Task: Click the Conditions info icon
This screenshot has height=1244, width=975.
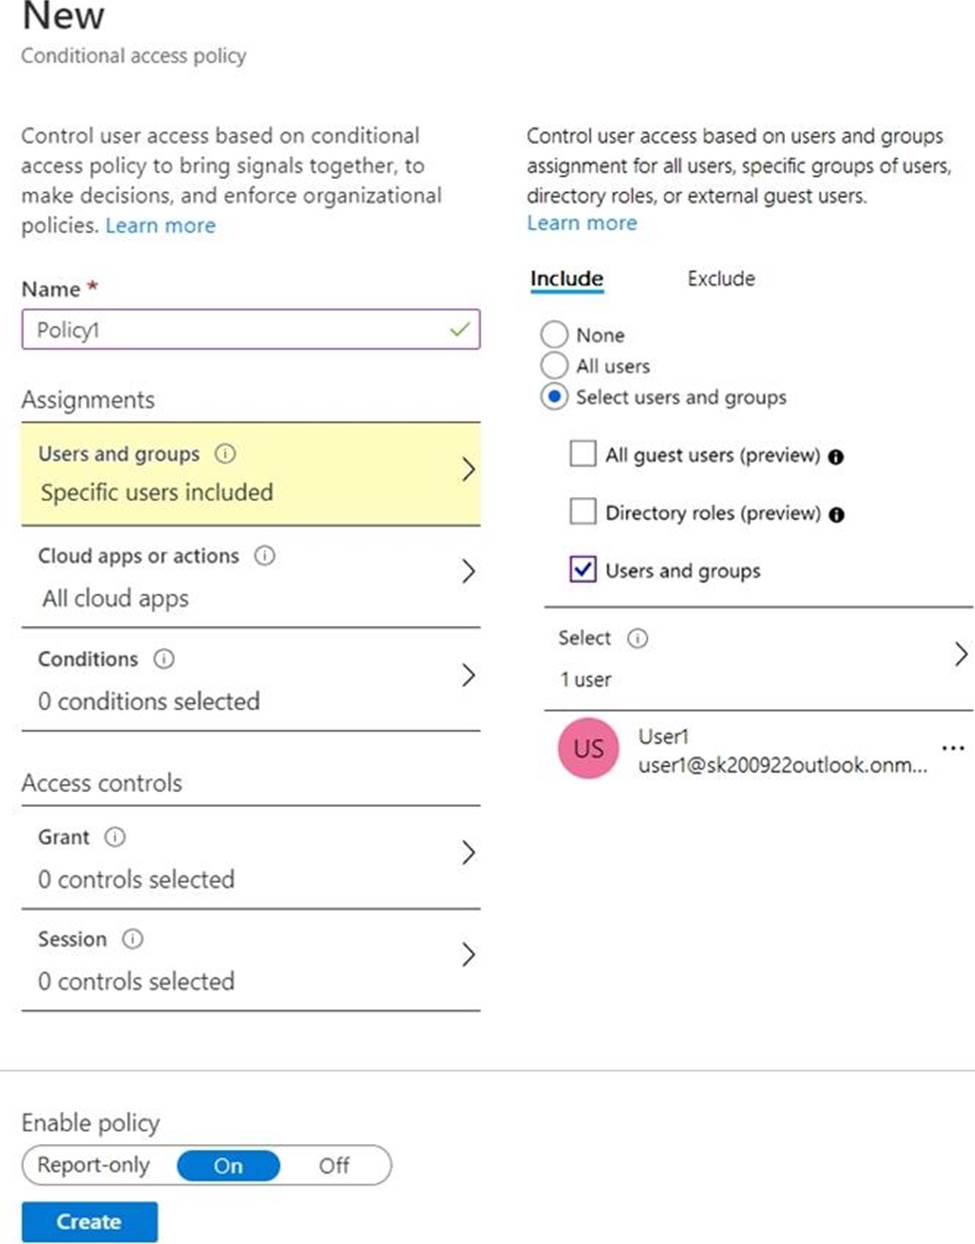Action: tap(164, 659)
